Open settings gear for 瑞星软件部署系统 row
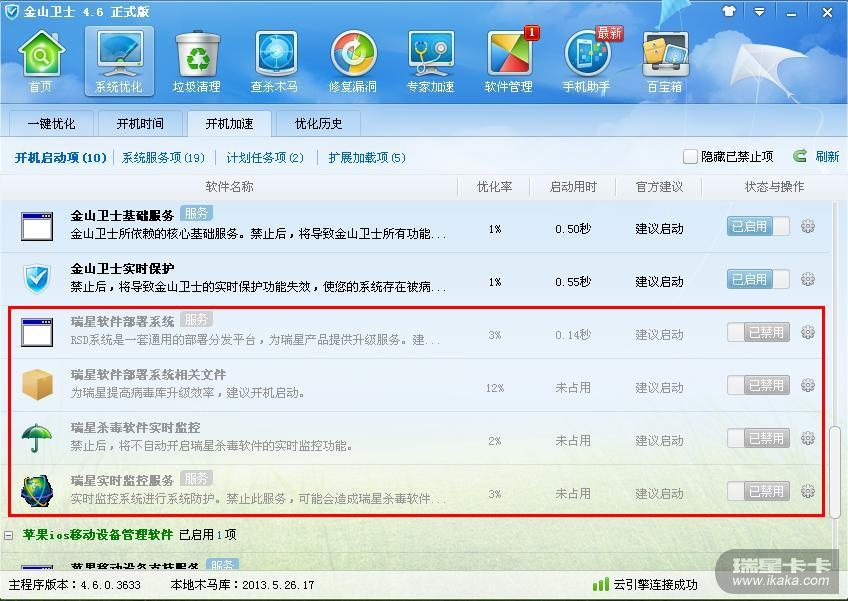The image size is (848, 601). point(807,332)
